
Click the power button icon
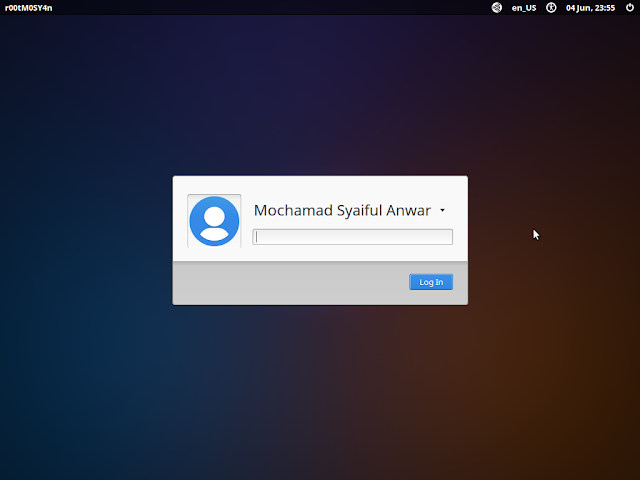(630, 7)
